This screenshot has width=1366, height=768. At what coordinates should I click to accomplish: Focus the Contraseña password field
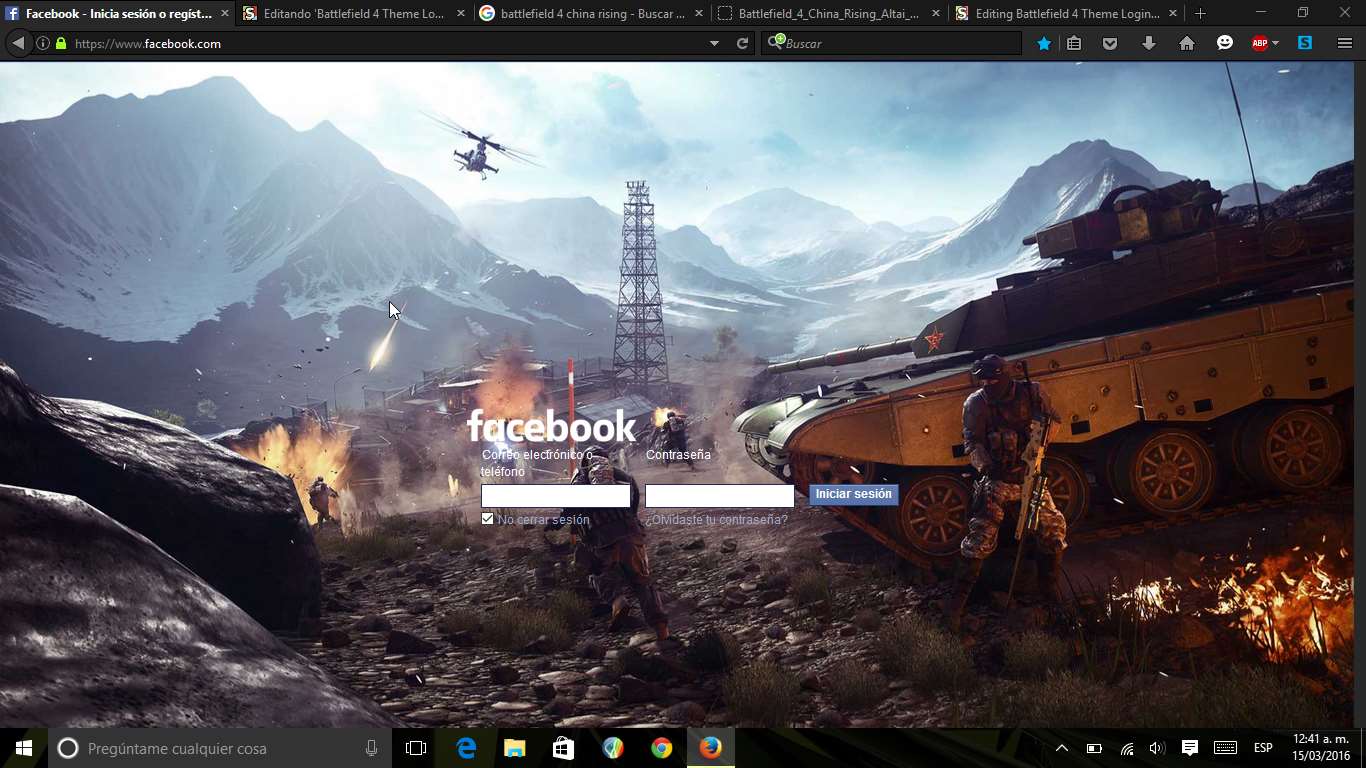[720, 496]
